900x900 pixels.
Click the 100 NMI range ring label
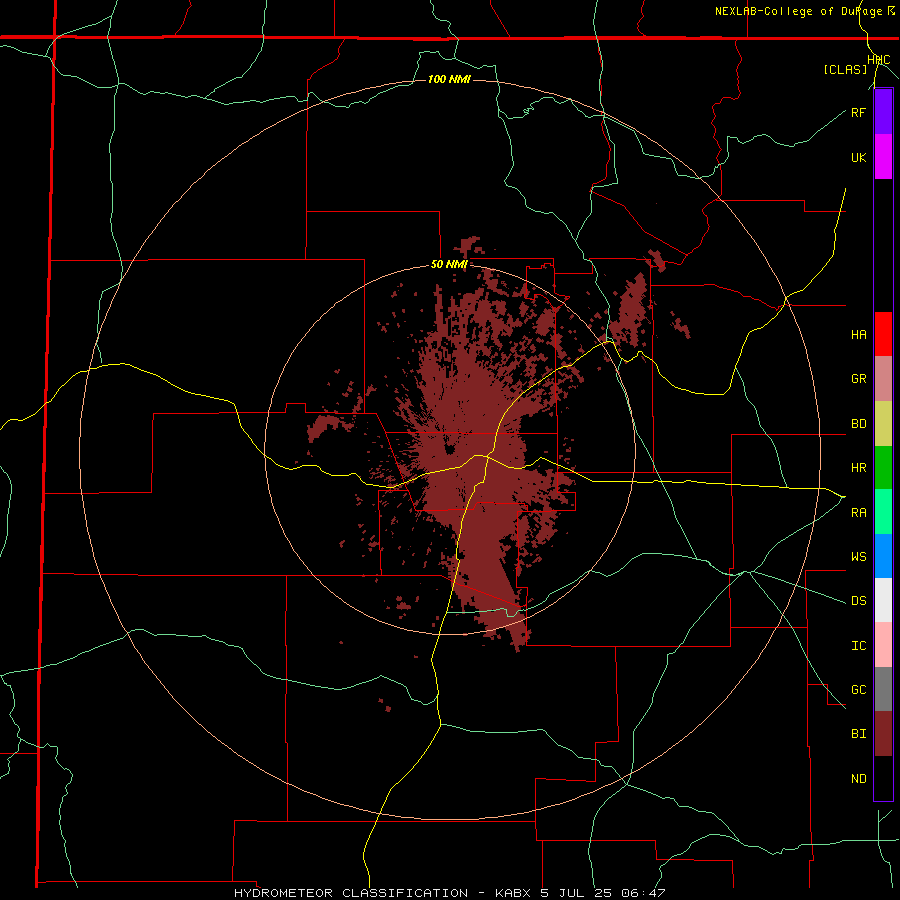[449, 79]
